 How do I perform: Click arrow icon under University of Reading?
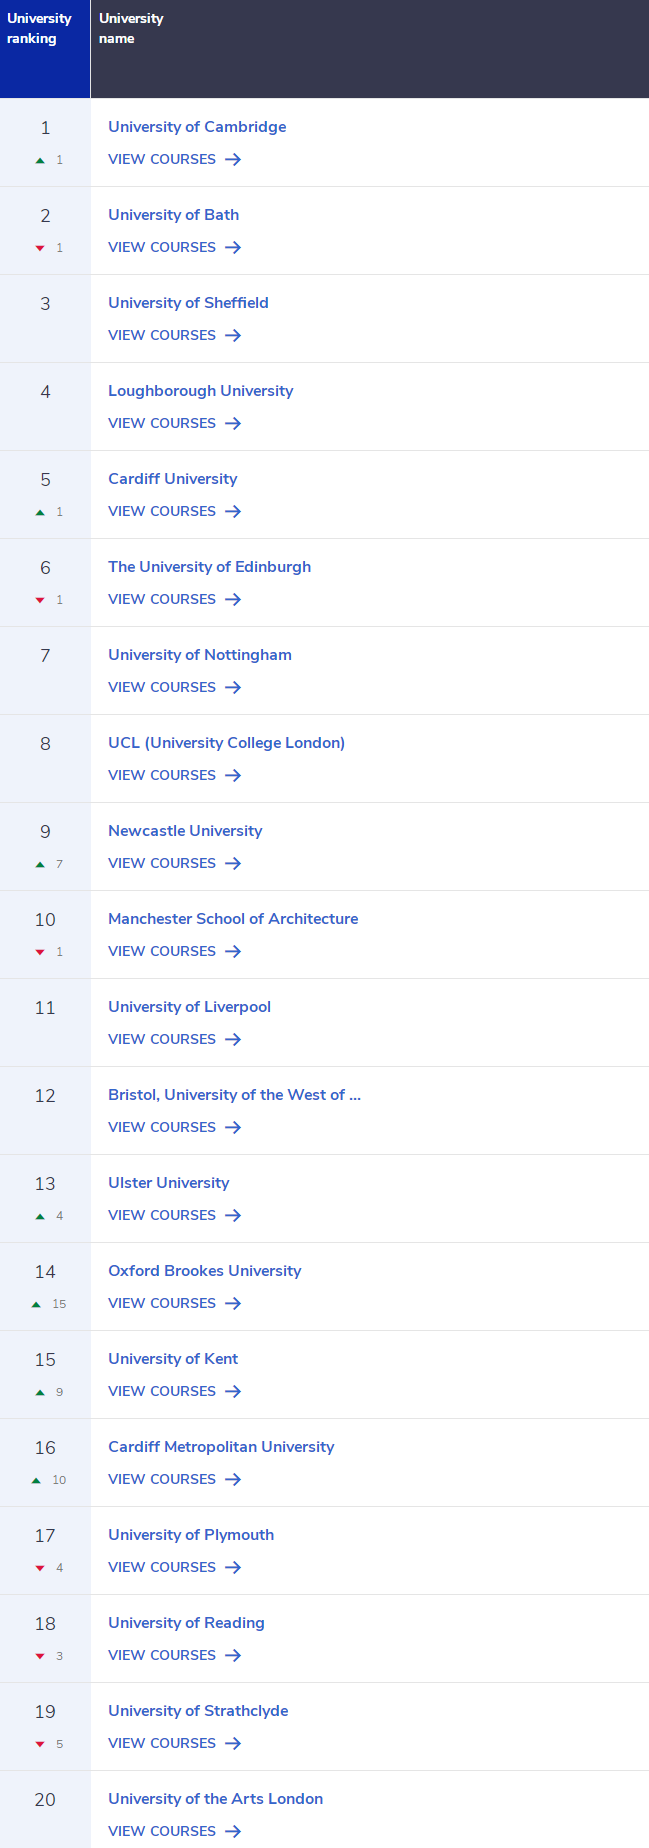[233, 1655]
